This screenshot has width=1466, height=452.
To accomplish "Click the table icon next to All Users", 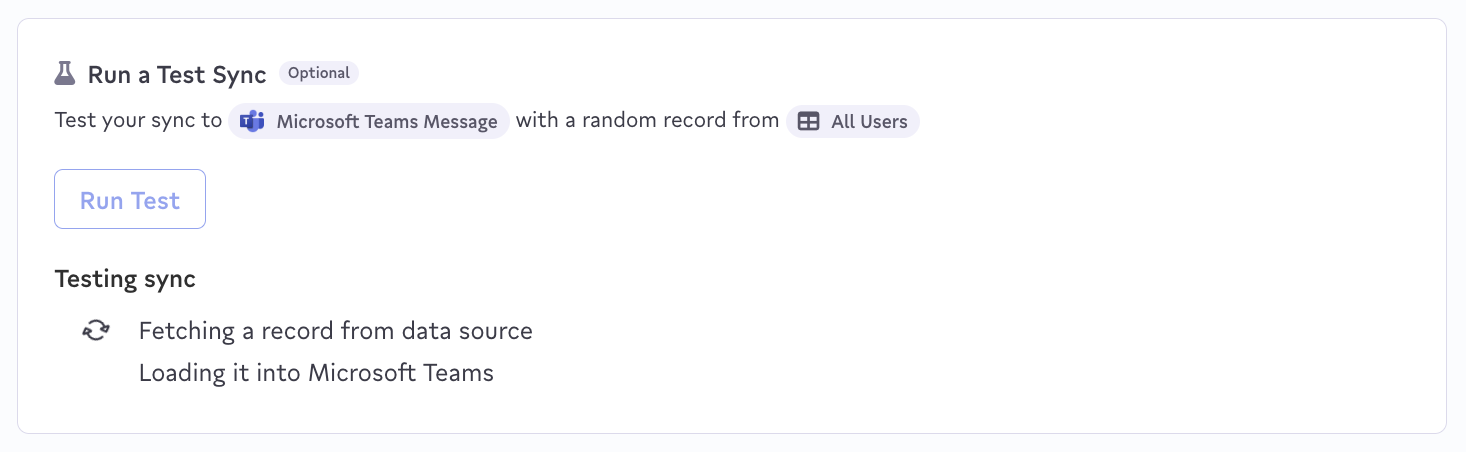I will click(x=809, y=122).
